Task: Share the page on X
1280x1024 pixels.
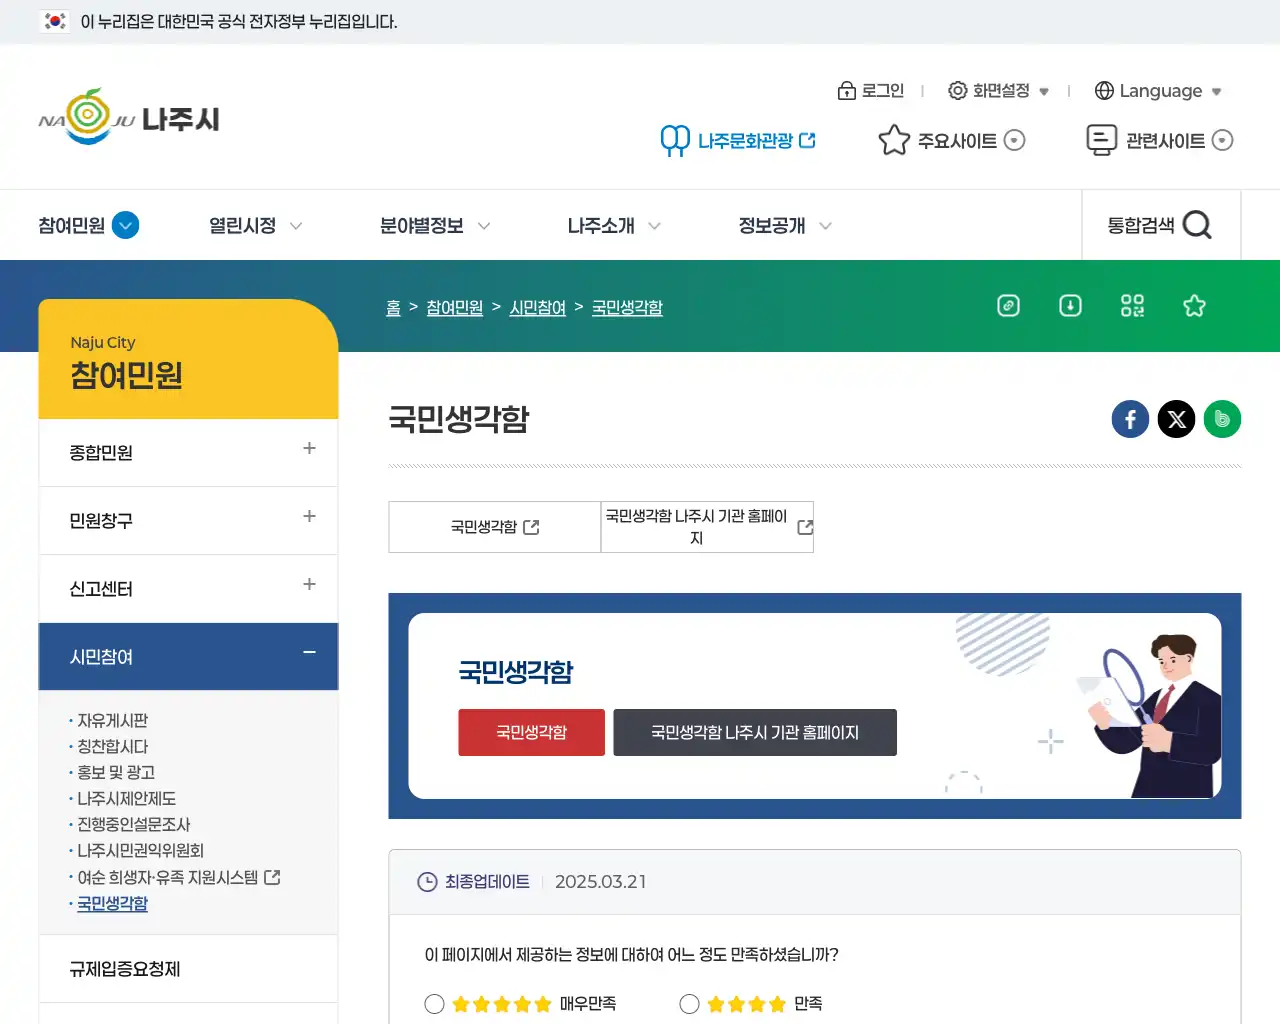Action: 1176,419
